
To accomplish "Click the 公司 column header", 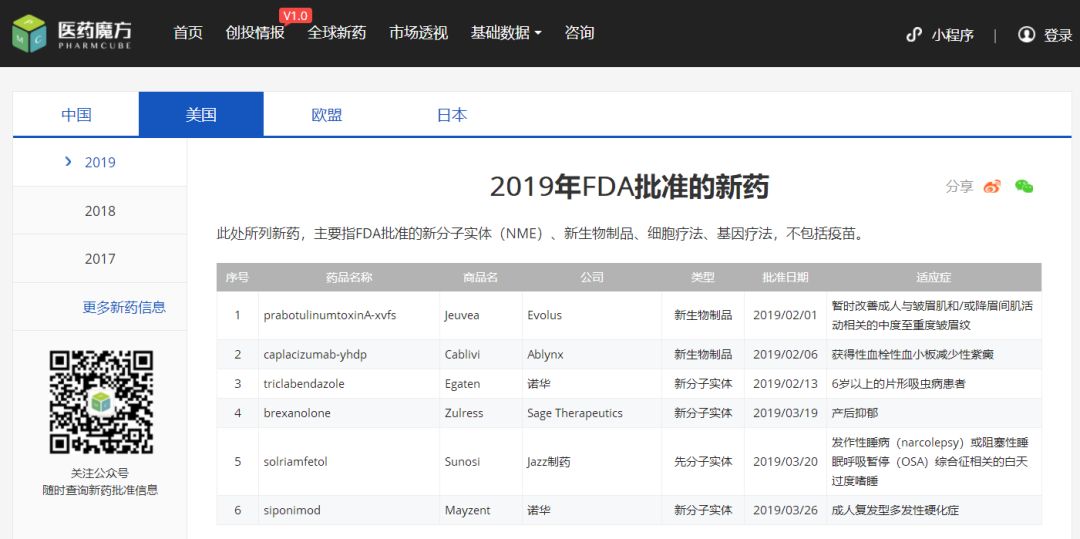I will click(x=592, y=277).
